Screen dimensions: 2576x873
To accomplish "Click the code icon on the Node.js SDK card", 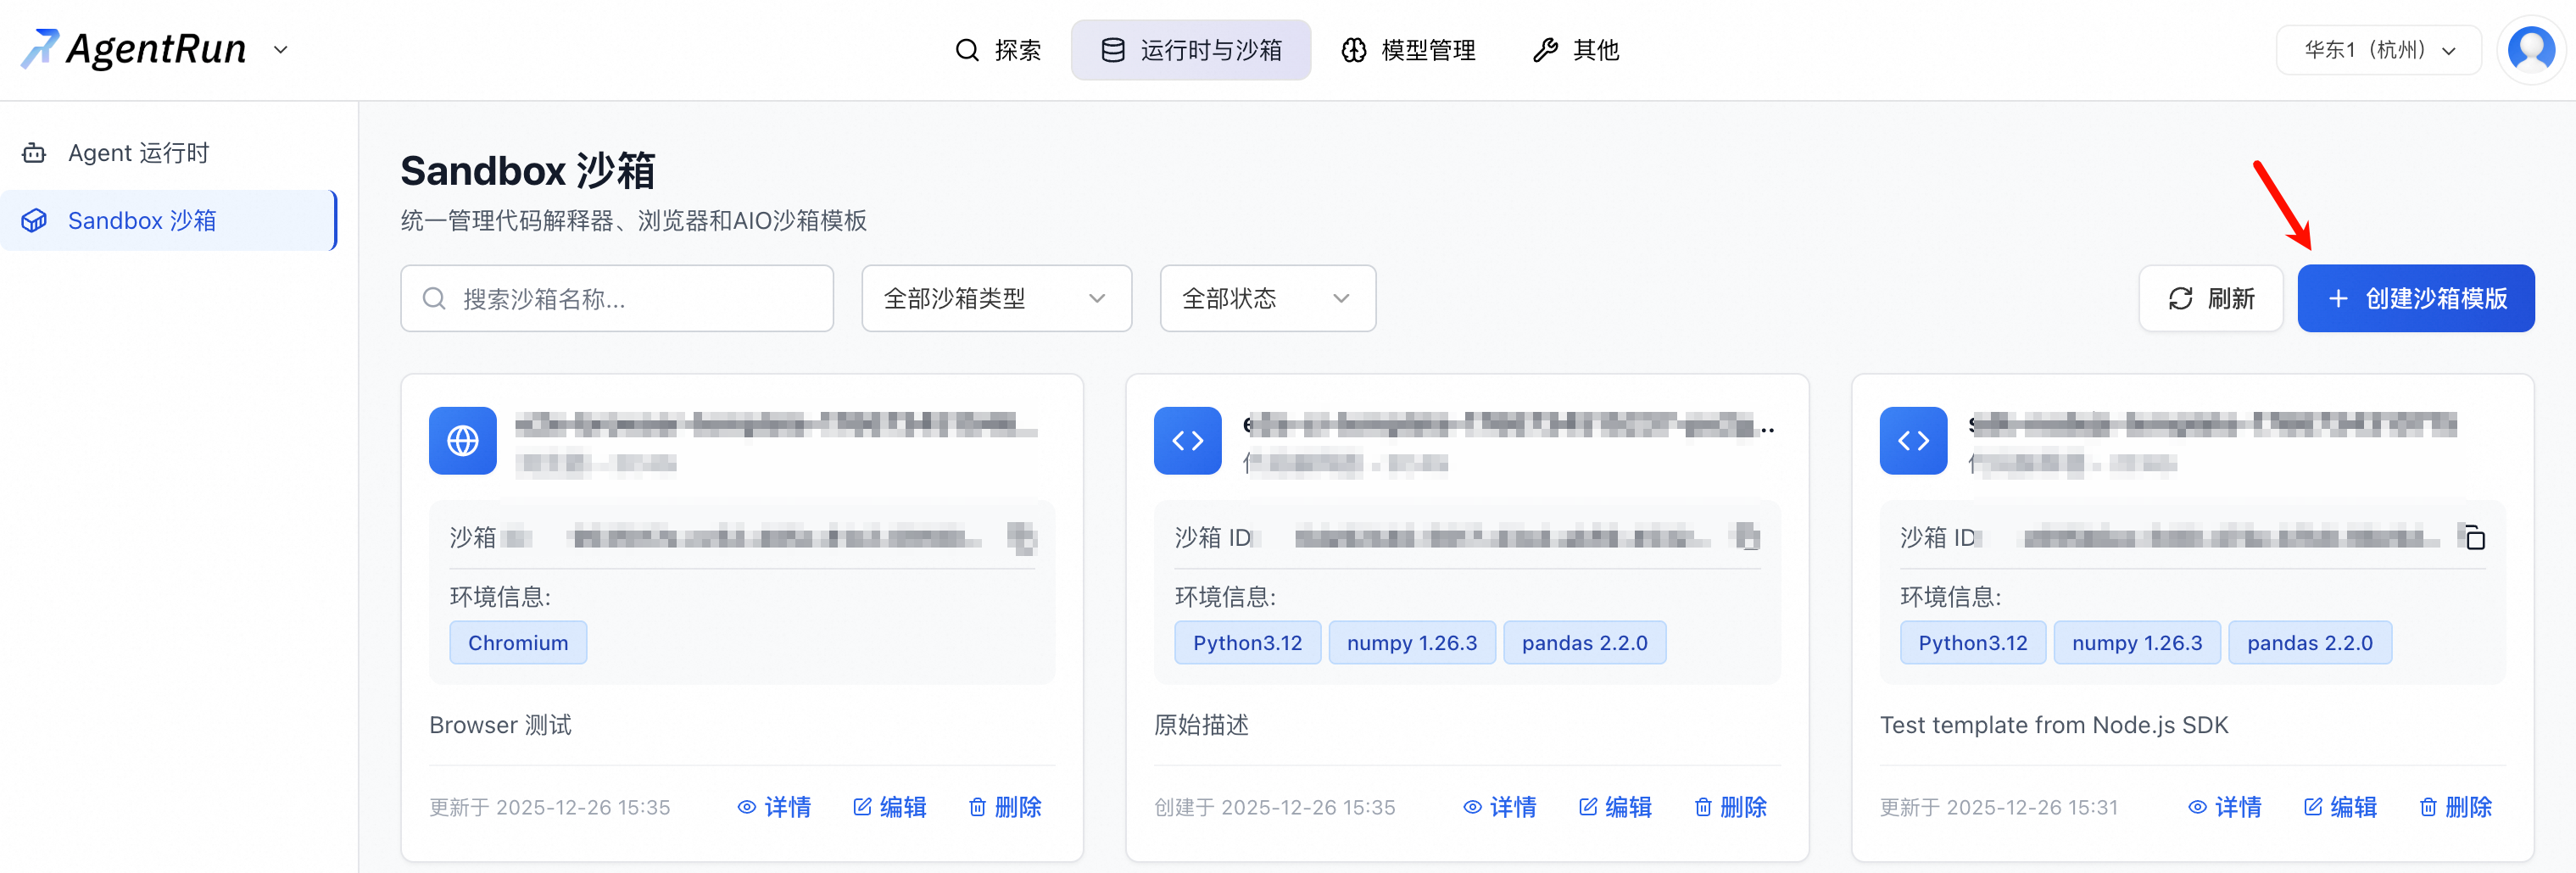I will tap(1913, 441).
